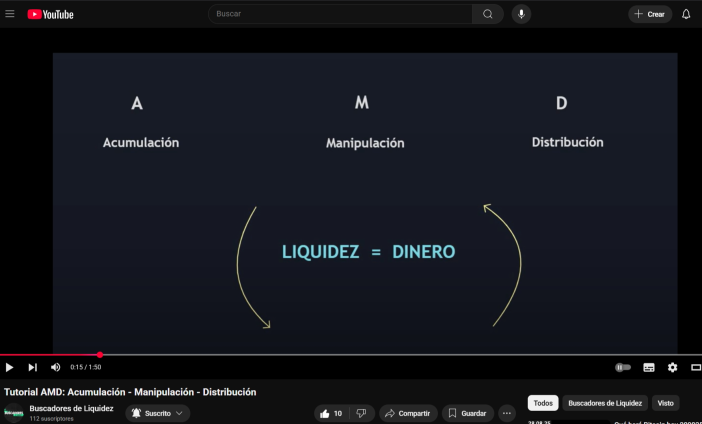
Task: Click the Buscar search input field
Action: click(340, 14)
